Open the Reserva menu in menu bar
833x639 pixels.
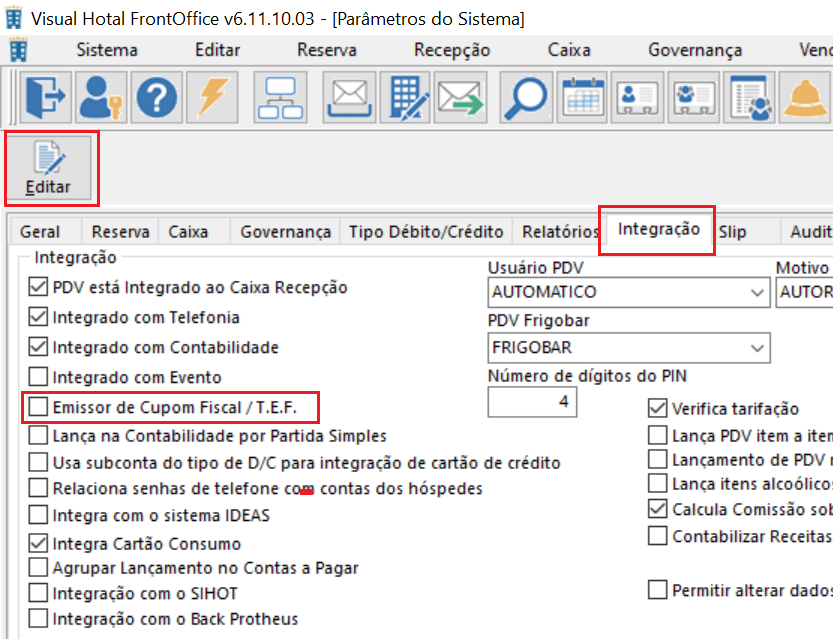coord(327,50)
